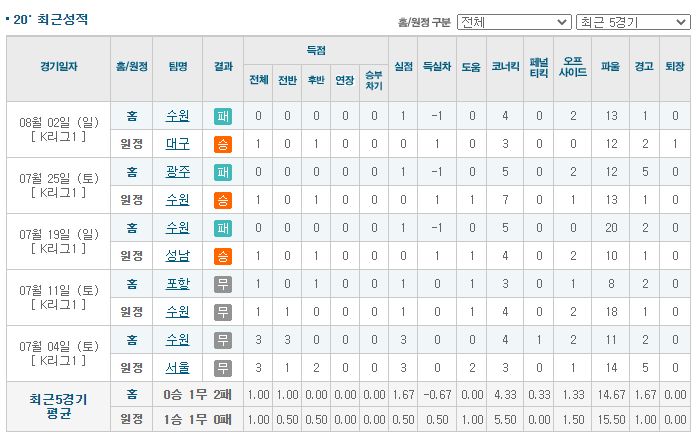696x438 pixels.
Task: Open 수원 home link in 07월 19일 match
Action: (178, 228)
